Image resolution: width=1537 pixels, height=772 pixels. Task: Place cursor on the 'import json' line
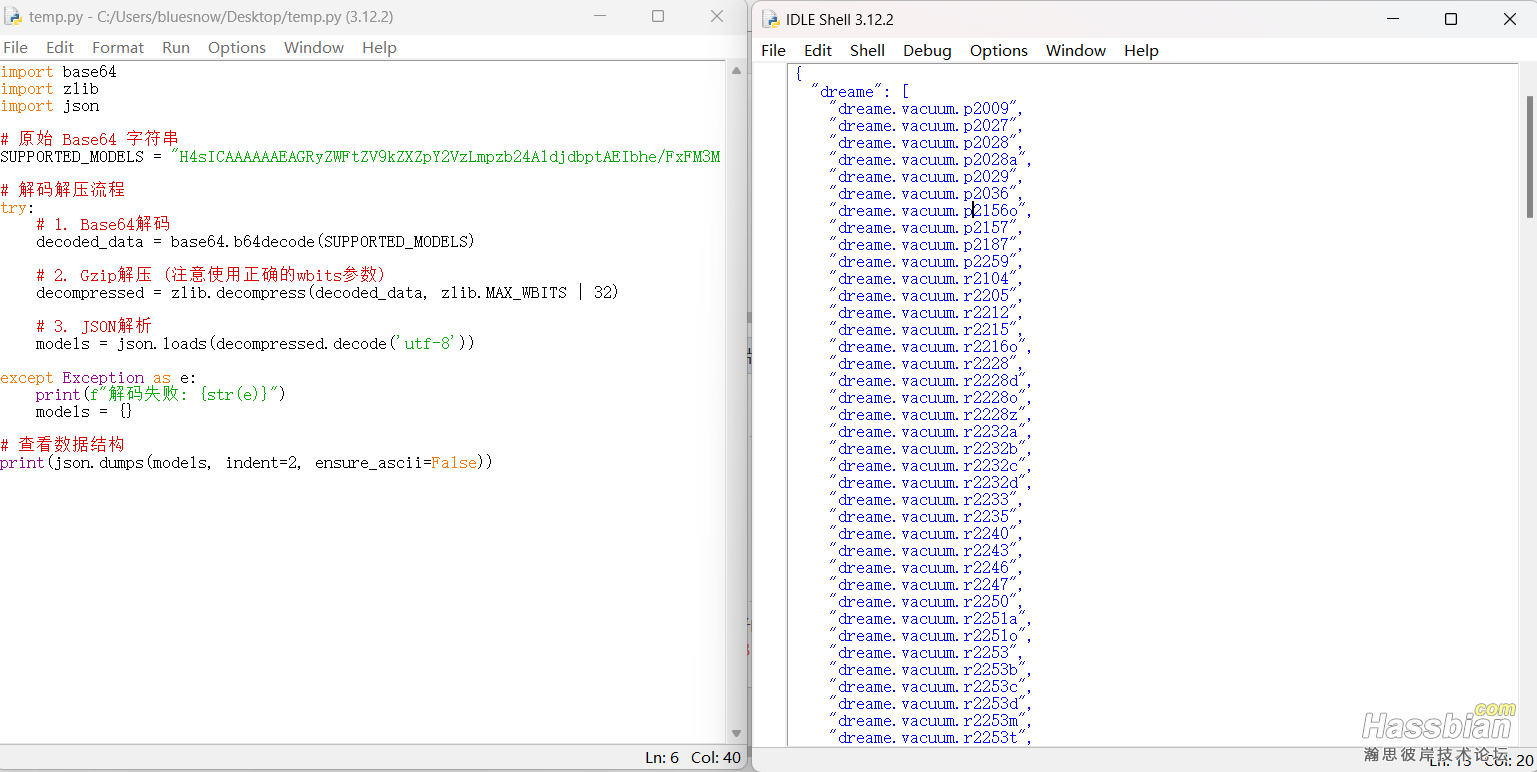tap(49, 106)
